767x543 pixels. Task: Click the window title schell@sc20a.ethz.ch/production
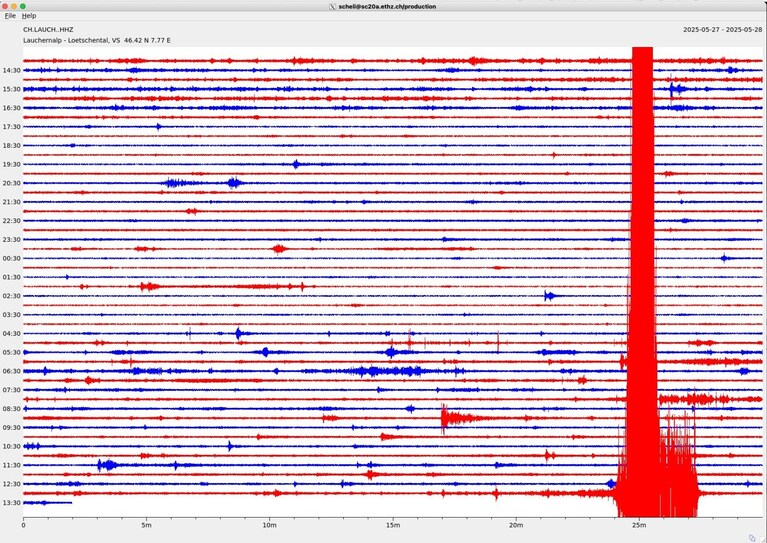(x=387, y=6)
